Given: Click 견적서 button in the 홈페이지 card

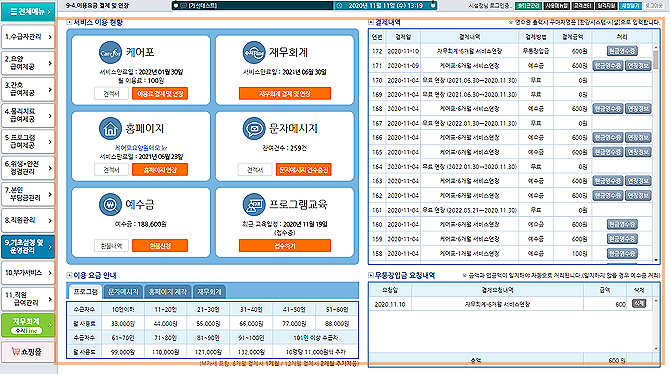Looking at the screenshot, I should (x=112, y=170).
